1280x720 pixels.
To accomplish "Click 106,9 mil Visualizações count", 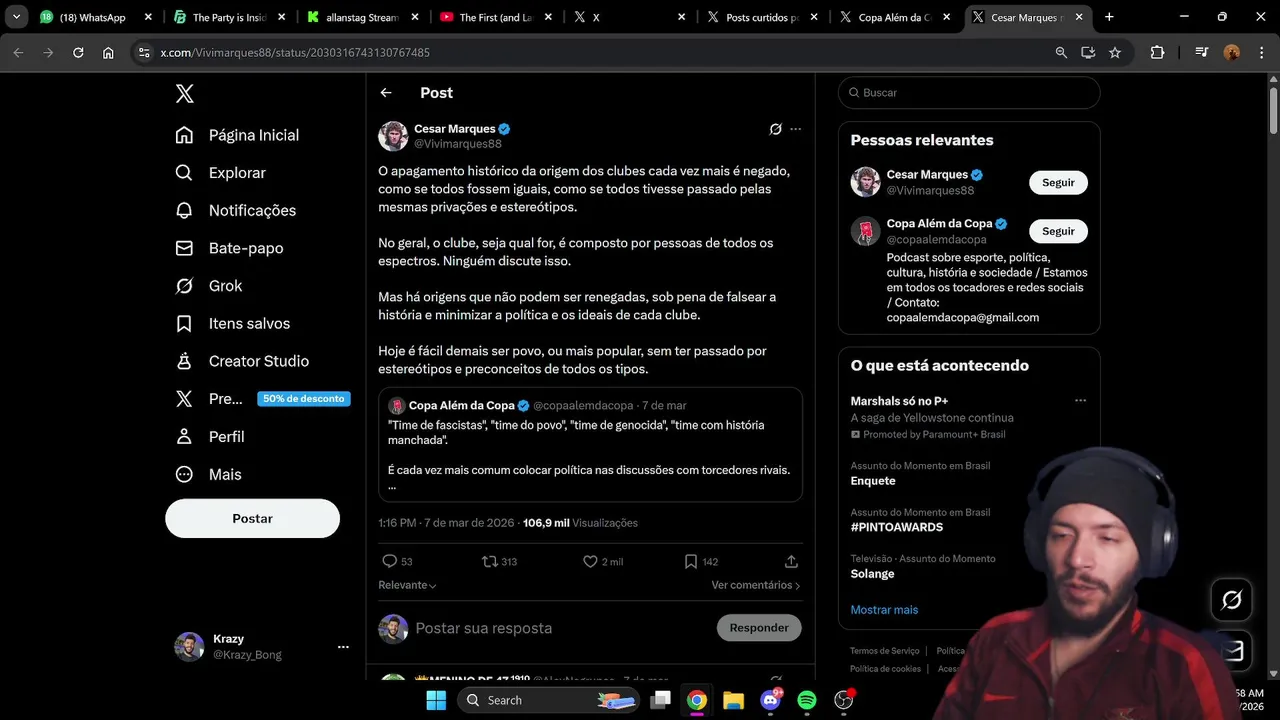I will pos(580,523).
